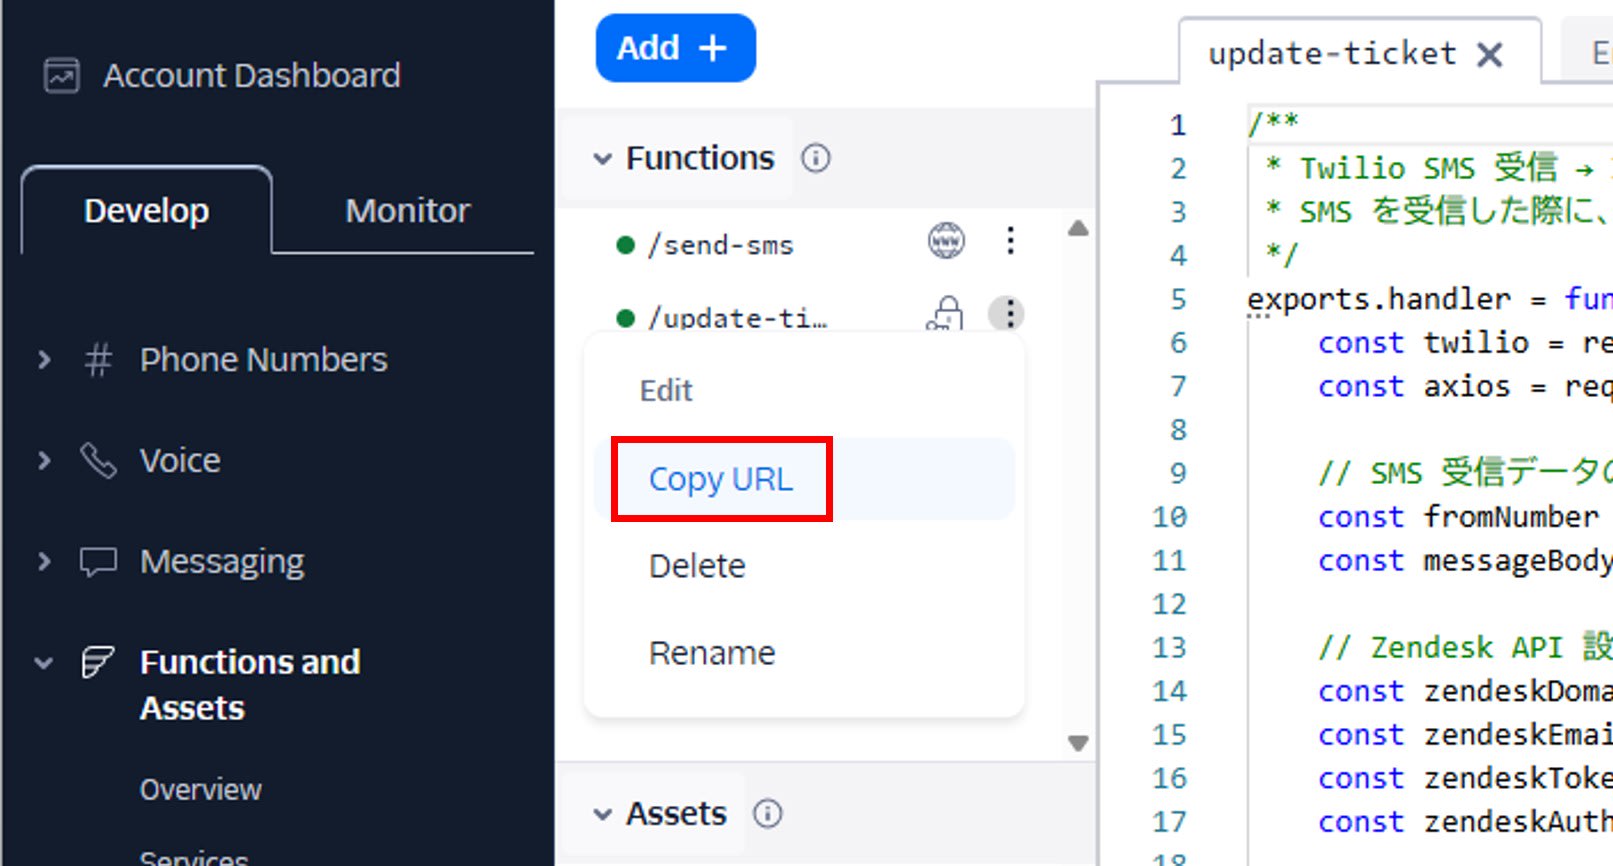
Task: Click the Voice phone icon
Action: click(x=98, y=461)
